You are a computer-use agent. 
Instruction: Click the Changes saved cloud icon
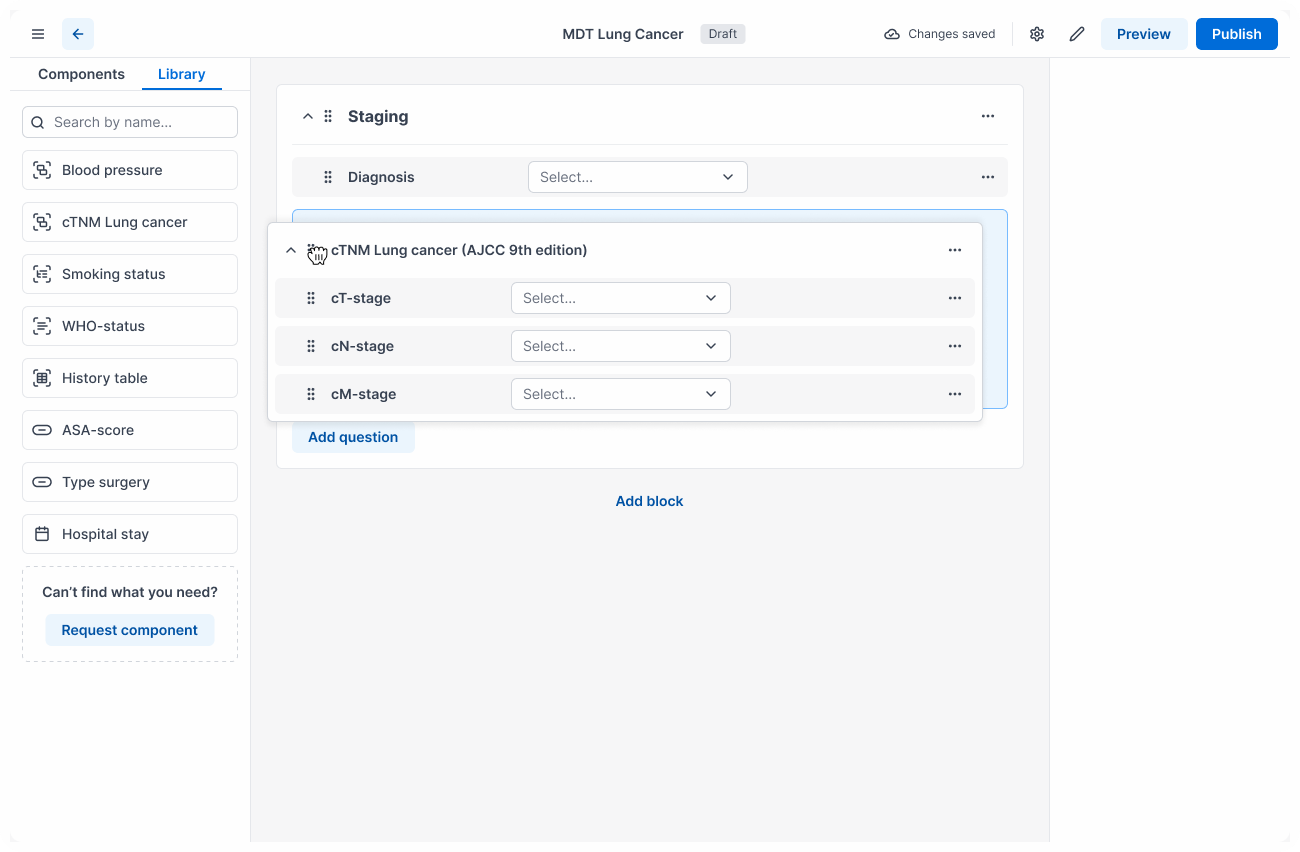[892, 34]
